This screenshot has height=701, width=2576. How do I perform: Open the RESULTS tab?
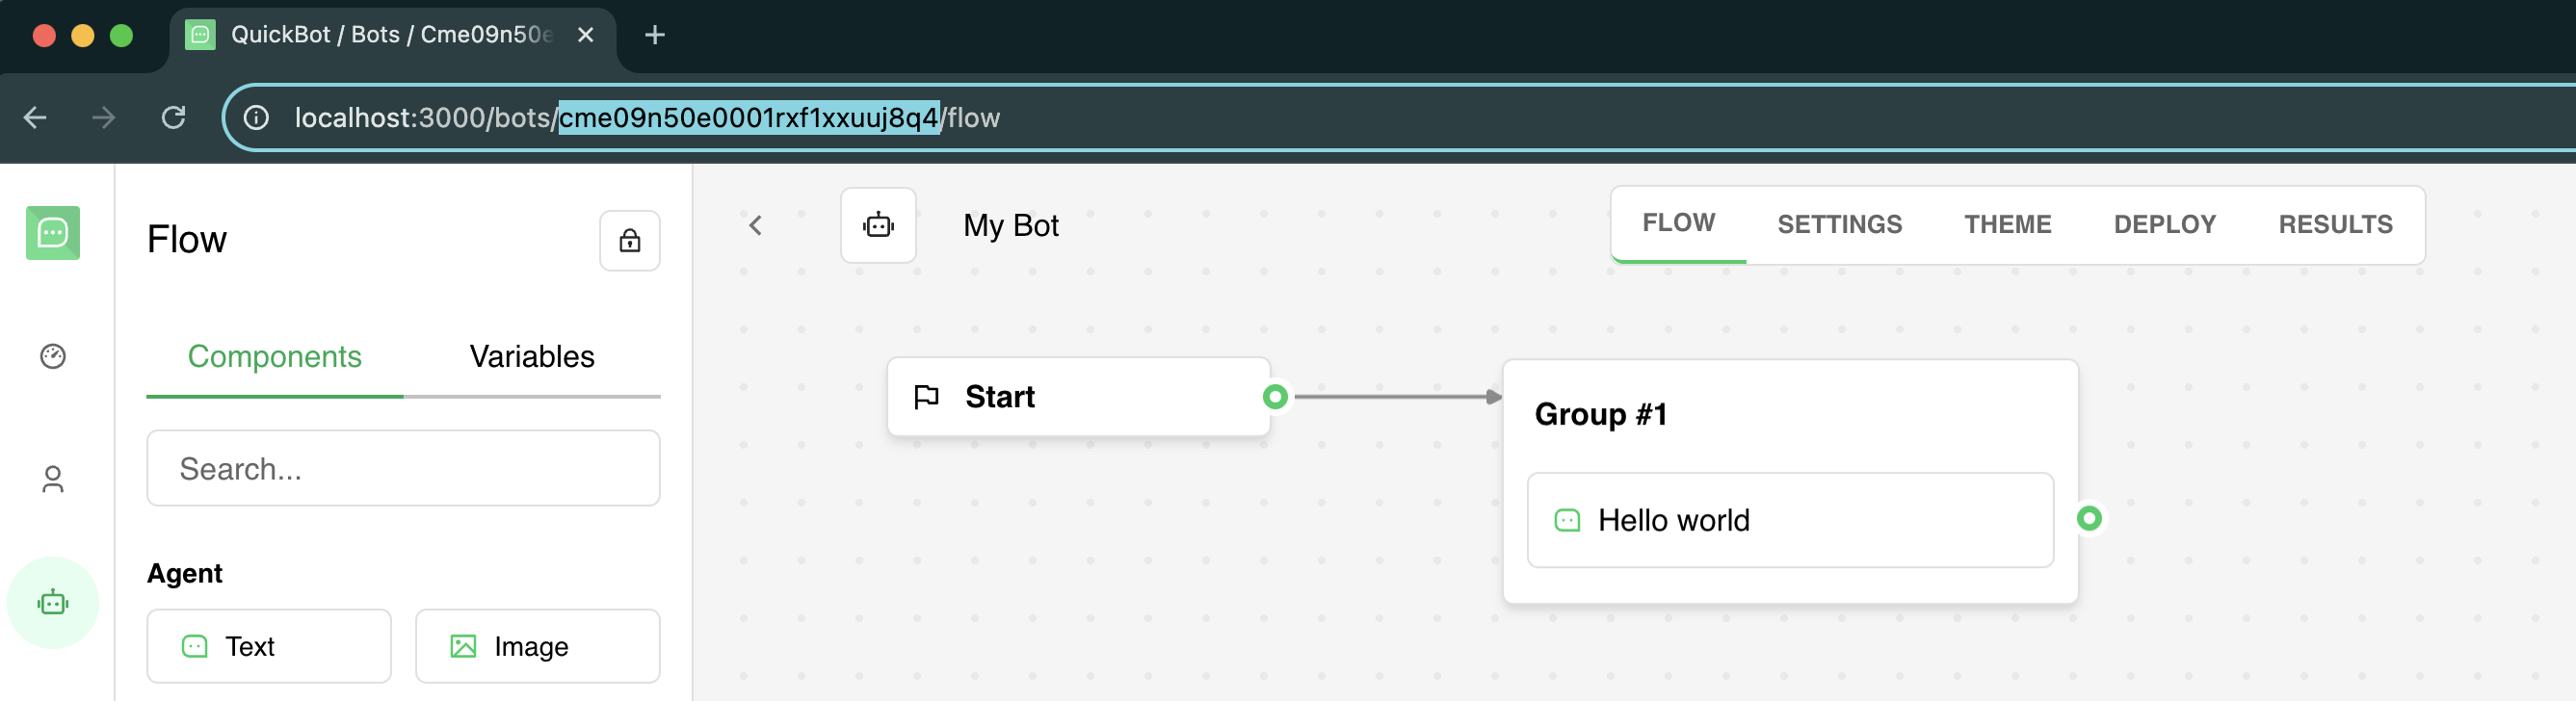2334,225
